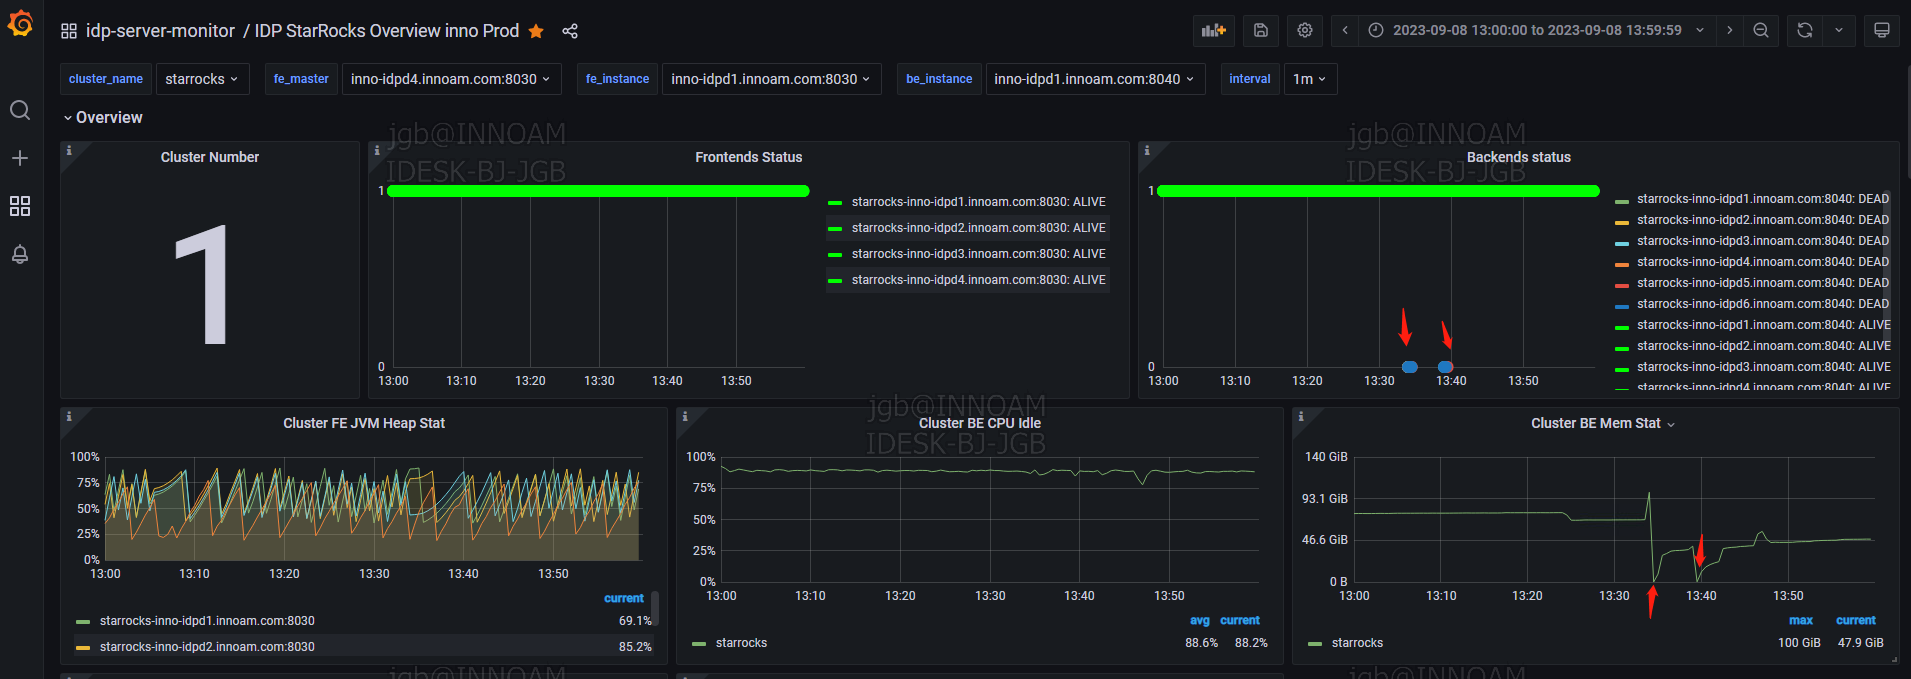Image resolution: width=1911 pixels, height=679 pixels.
Task: Open the Cluster Number panel title menu
Action: [x=210, y=157]
